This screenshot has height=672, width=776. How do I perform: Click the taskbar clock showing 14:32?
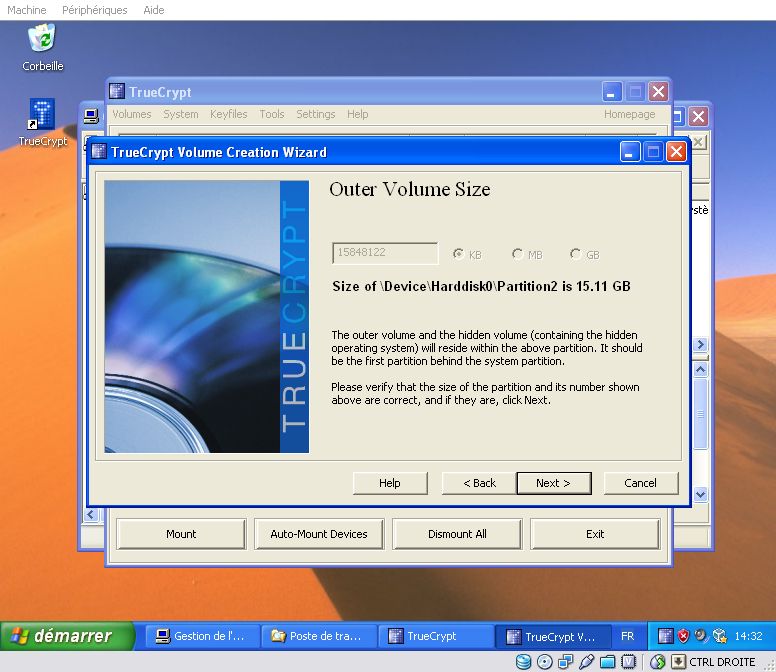(748, 636)
